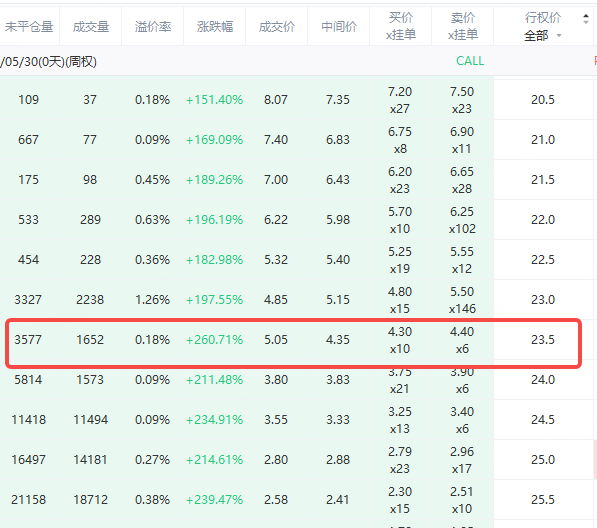Click the small arrow beside 全部
This screenshot has height=528, width=597.
[559, 36]
